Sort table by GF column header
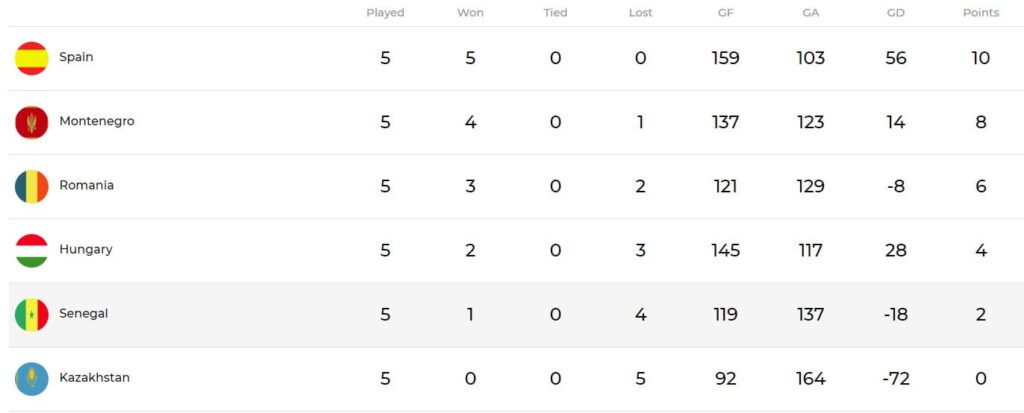The width and height of the screenshot is (1024, 413). coord(726,13)
